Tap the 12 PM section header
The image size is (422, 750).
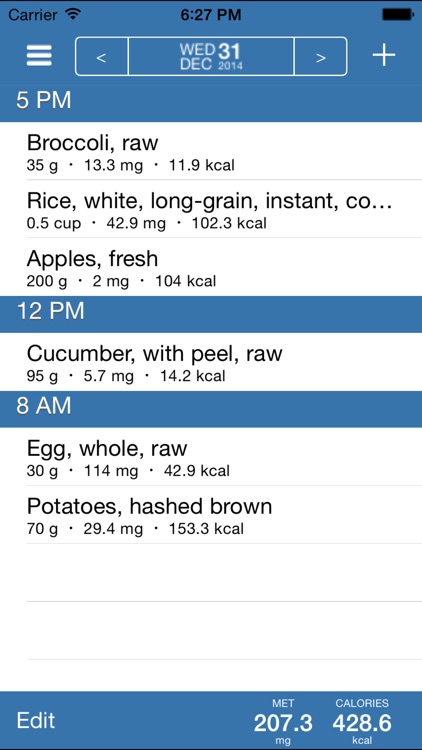(x=211, y=314)
